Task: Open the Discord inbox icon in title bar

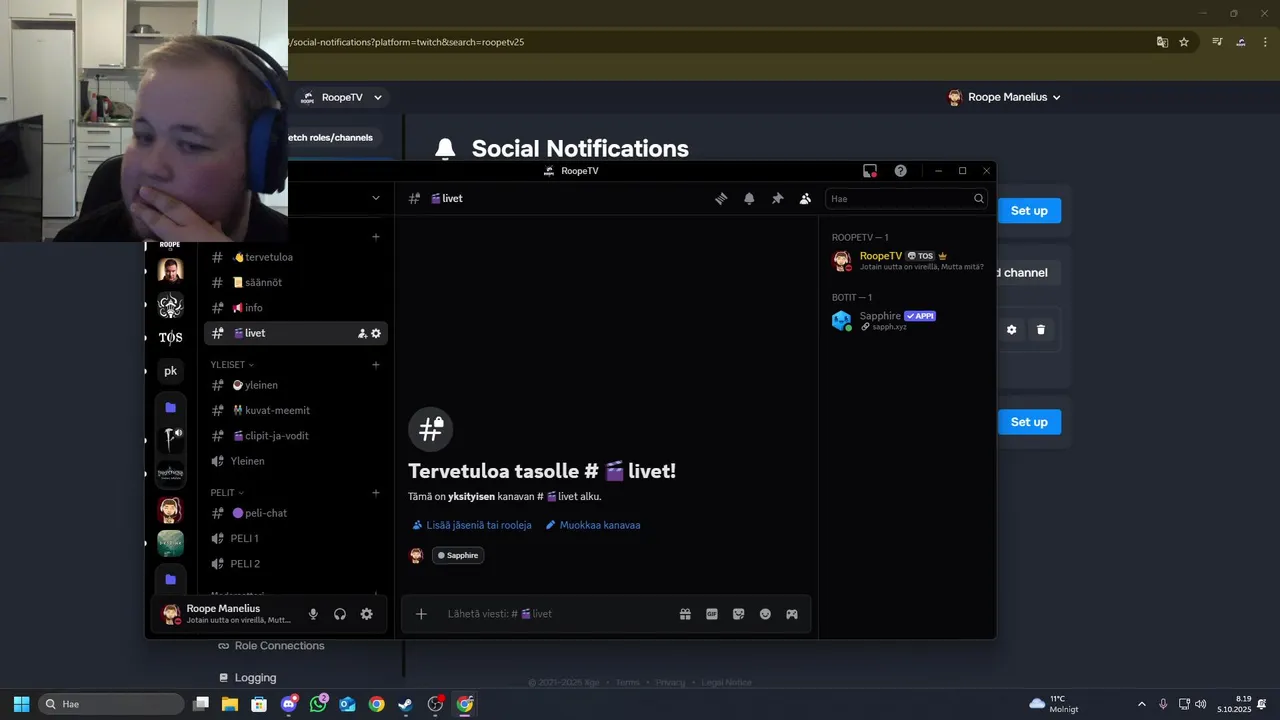Action: click(870, 171)
